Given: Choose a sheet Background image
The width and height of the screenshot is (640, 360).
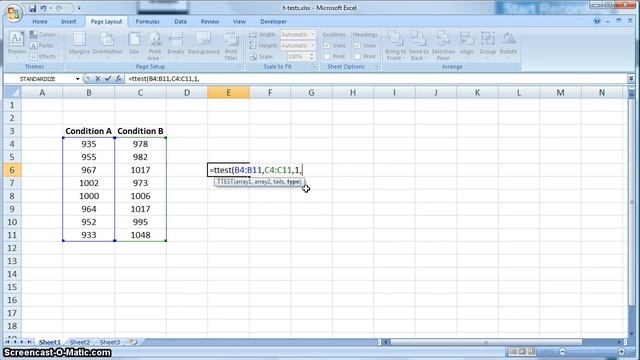Looking at the screenshot, I should (203, 44).
